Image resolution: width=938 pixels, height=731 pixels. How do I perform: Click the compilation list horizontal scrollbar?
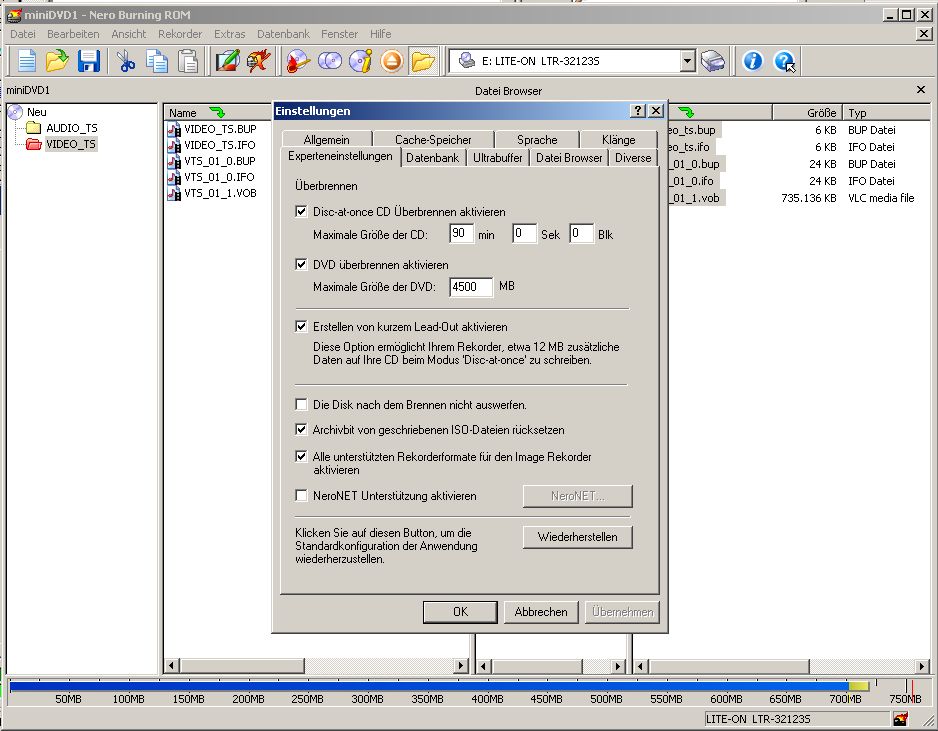[317, 665]
